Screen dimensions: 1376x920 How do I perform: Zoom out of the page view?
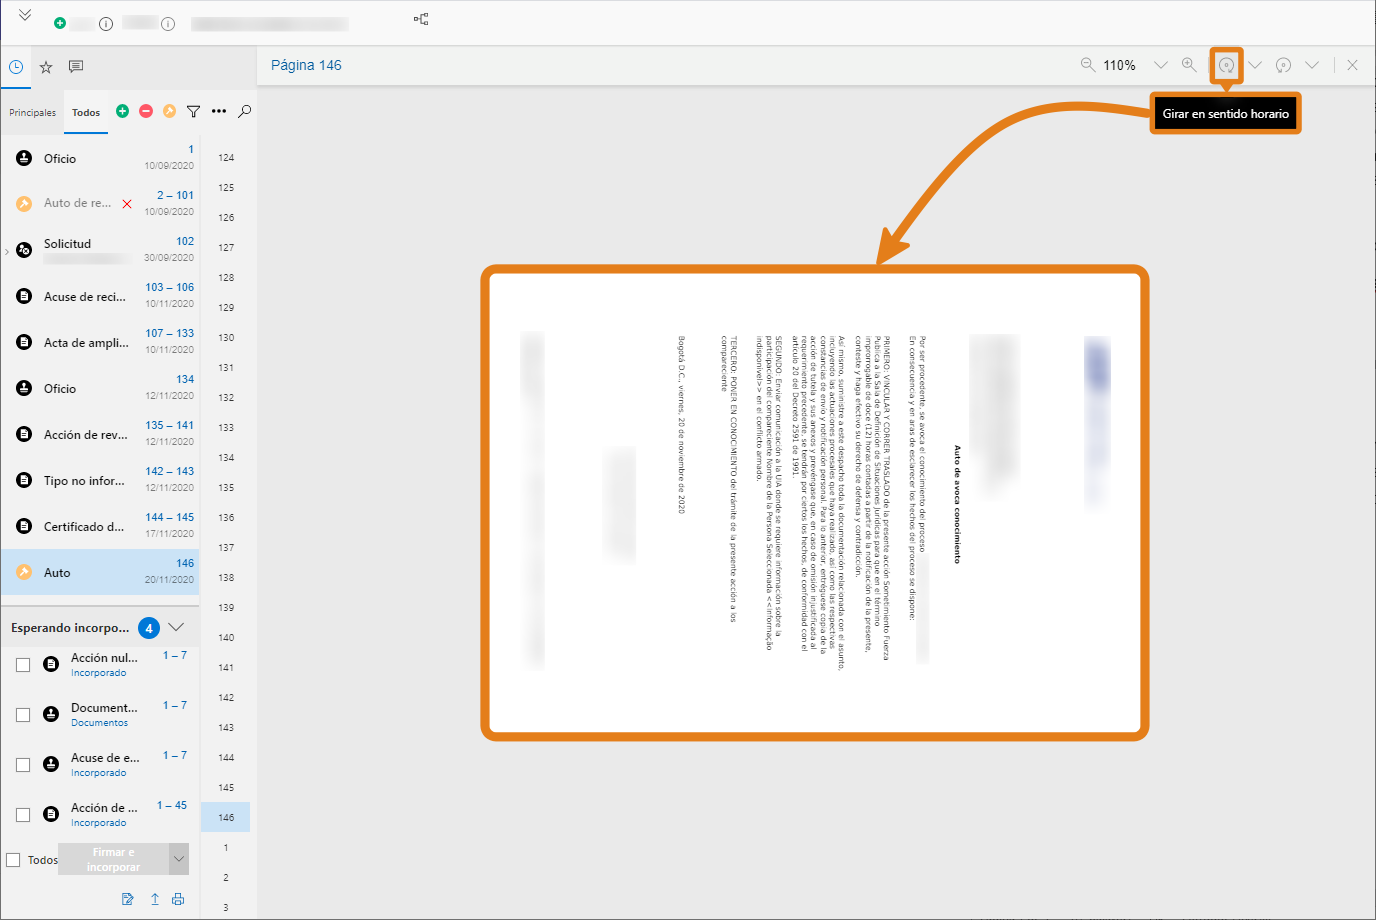1088,65
